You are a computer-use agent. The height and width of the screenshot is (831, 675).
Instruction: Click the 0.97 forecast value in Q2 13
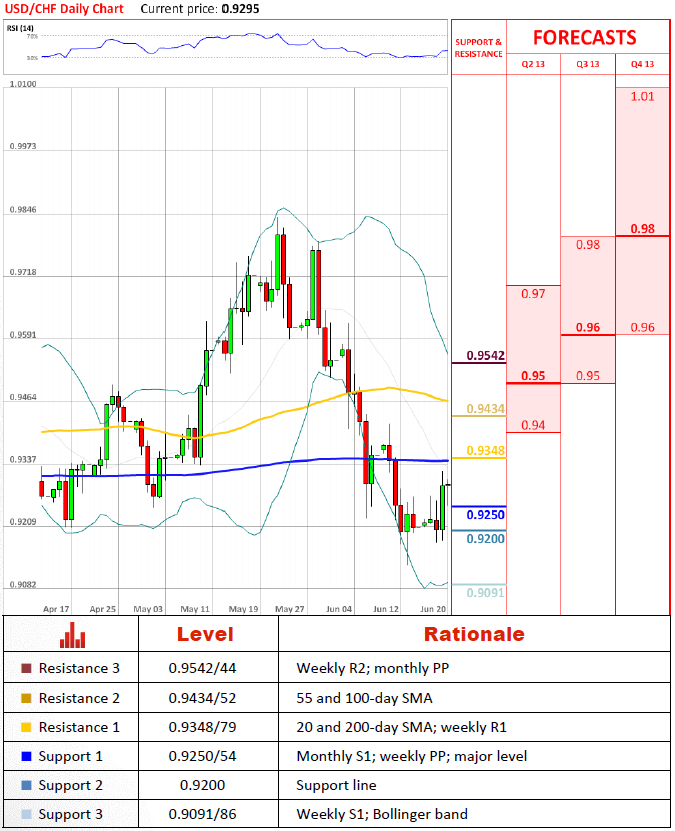pos(533,294)
